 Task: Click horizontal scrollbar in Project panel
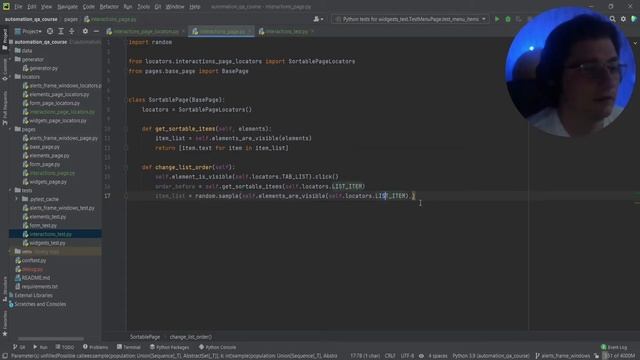tap(51, 338)
